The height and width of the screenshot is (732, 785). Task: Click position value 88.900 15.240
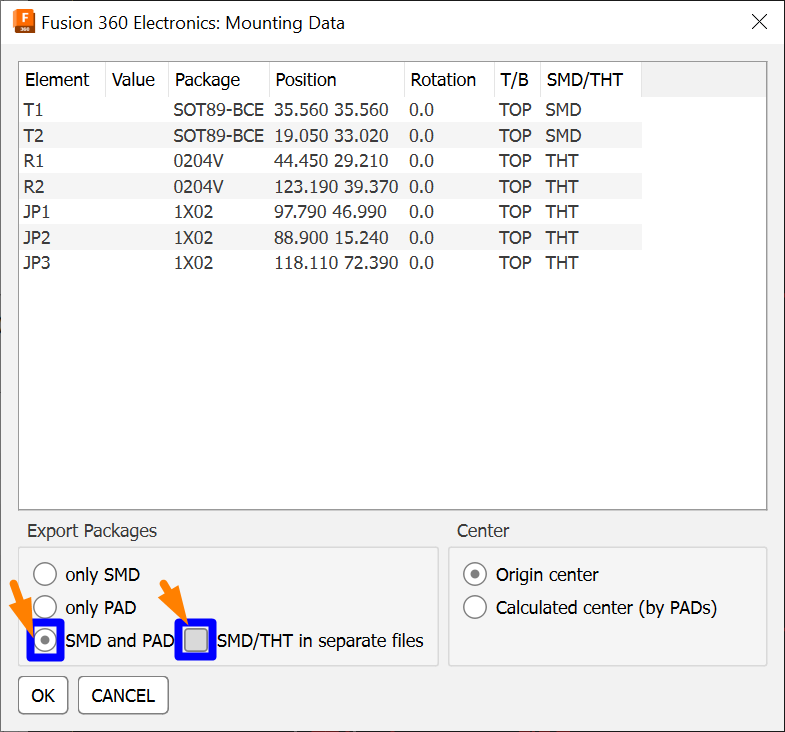[x=331, y=237]
